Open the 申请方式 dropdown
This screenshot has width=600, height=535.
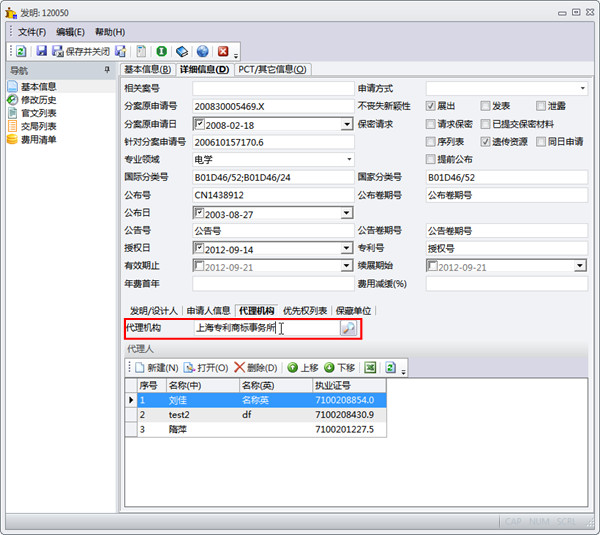coord(582,88)
